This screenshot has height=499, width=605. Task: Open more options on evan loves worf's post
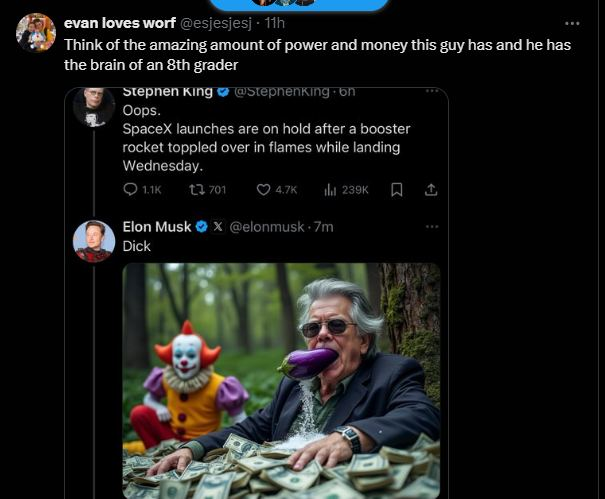[572, 23]
